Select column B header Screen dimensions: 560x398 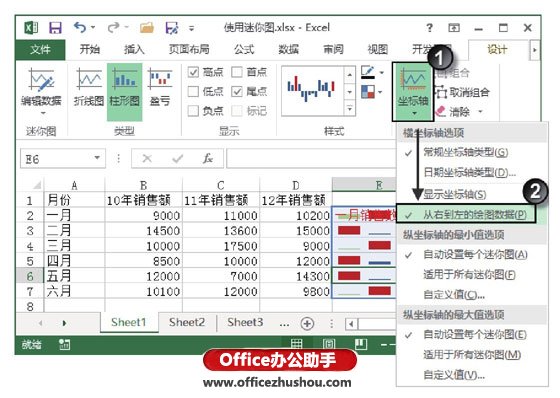144,185
